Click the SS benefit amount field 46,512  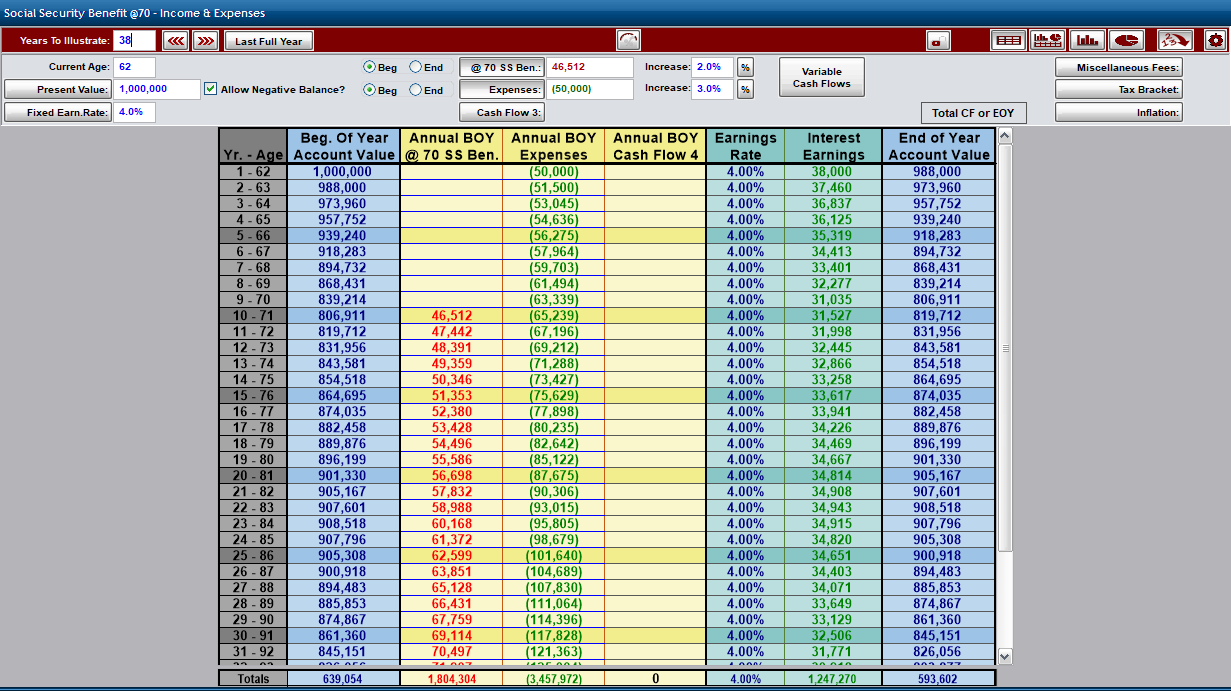pos(590,67)
